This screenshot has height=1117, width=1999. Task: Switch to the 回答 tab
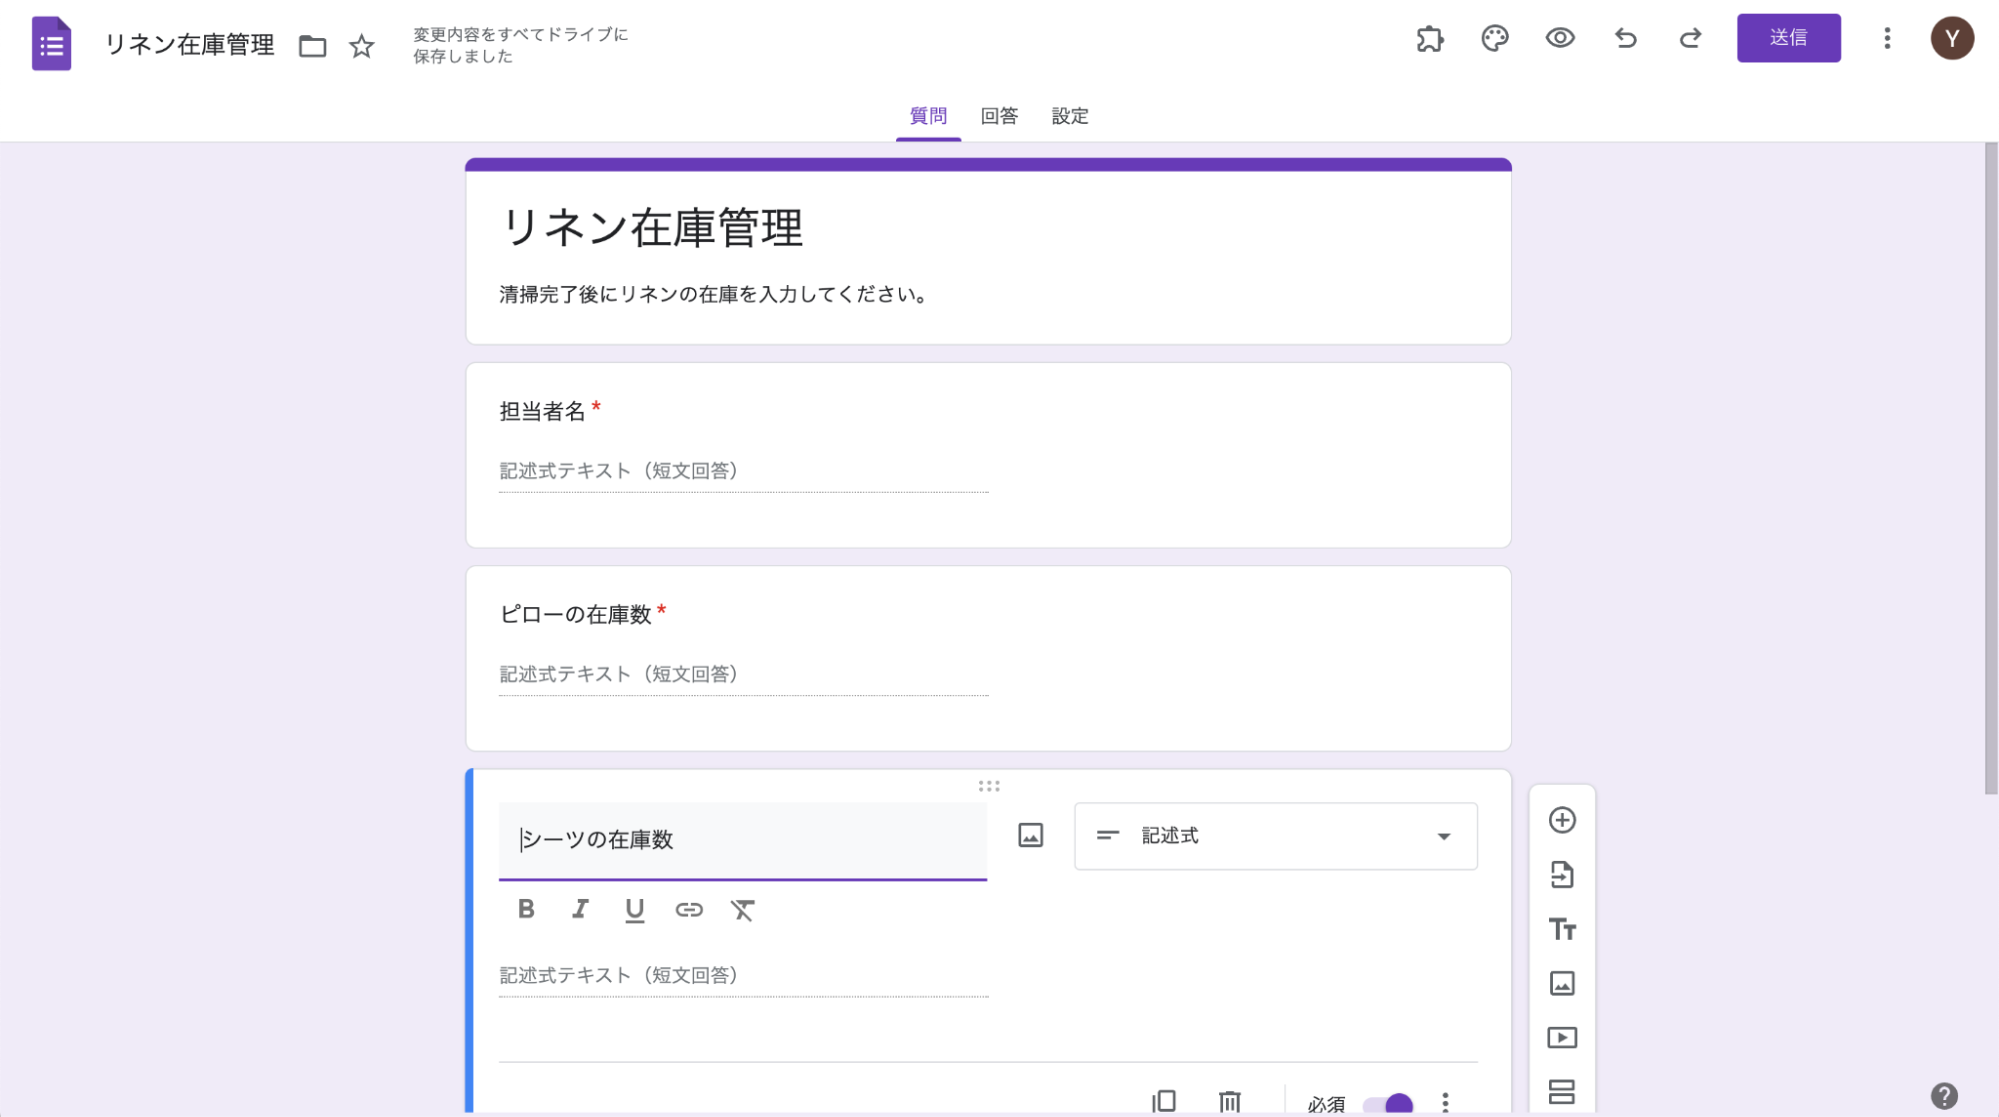coord(998,116)
